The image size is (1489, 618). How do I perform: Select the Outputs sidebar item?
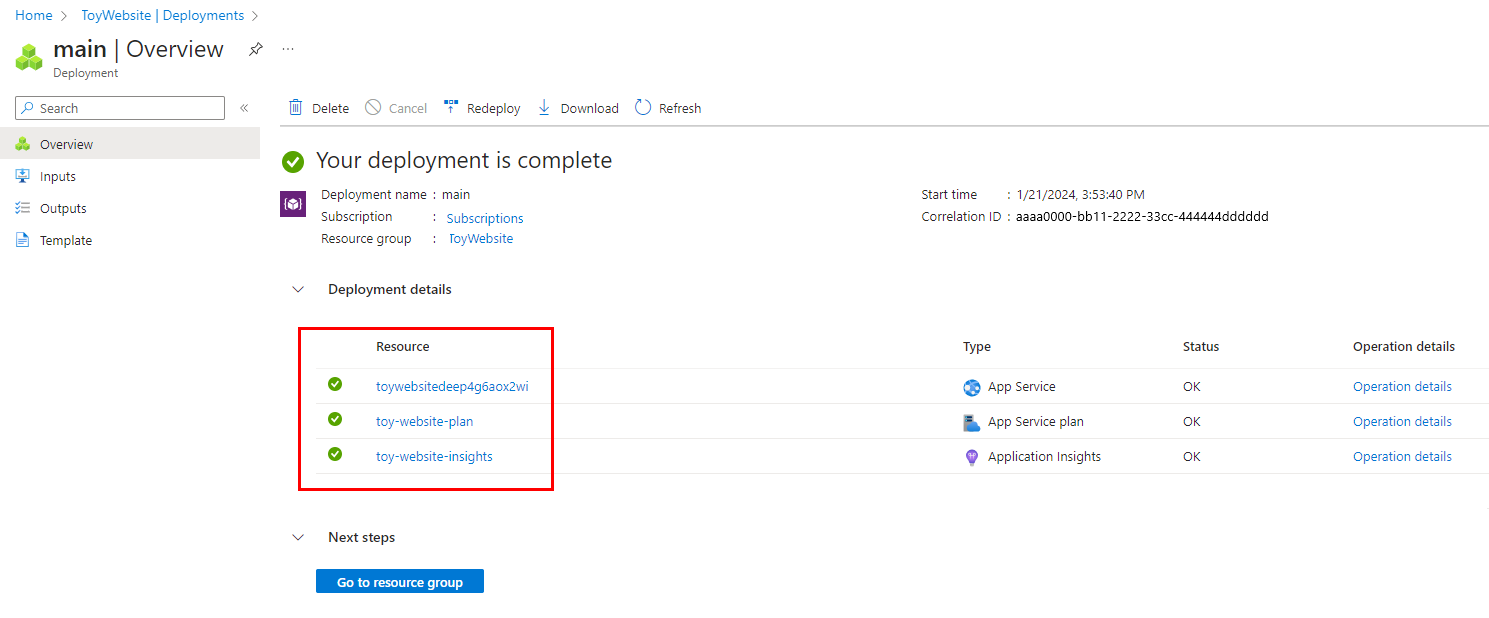[x=63, y=207]
